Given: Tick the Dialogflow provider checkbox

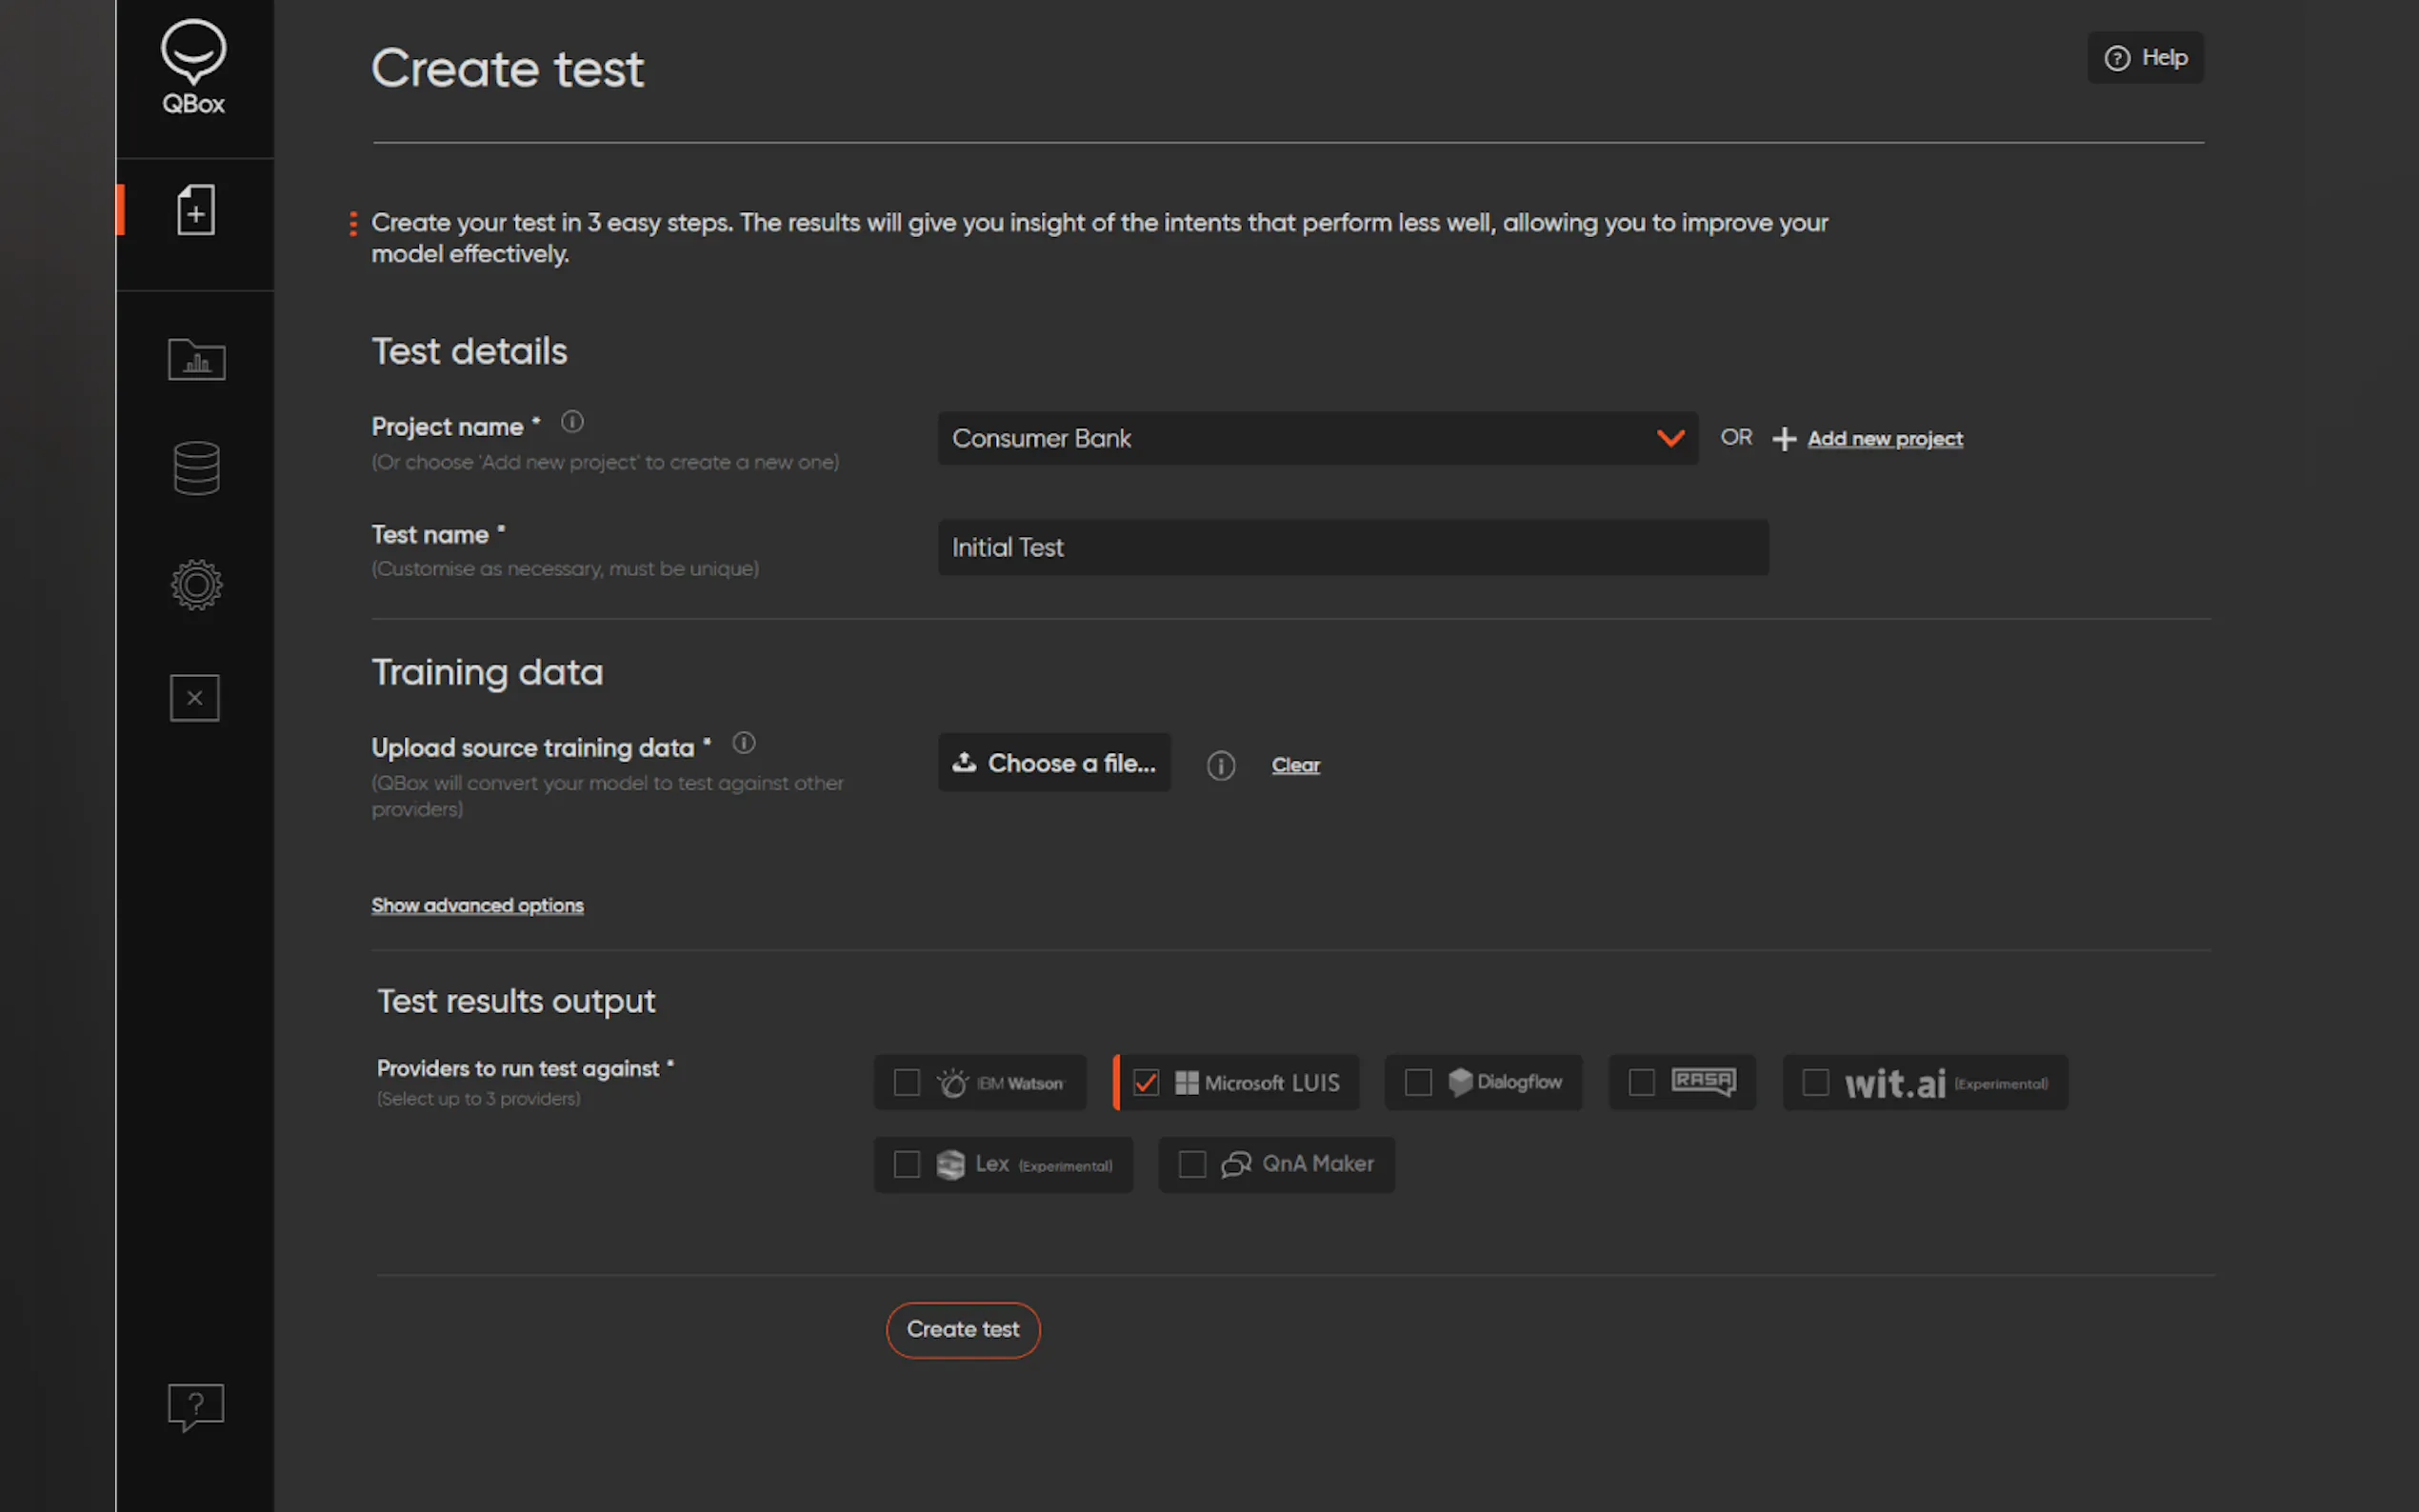Looking at the screenshot, I should (1418, 1083).
